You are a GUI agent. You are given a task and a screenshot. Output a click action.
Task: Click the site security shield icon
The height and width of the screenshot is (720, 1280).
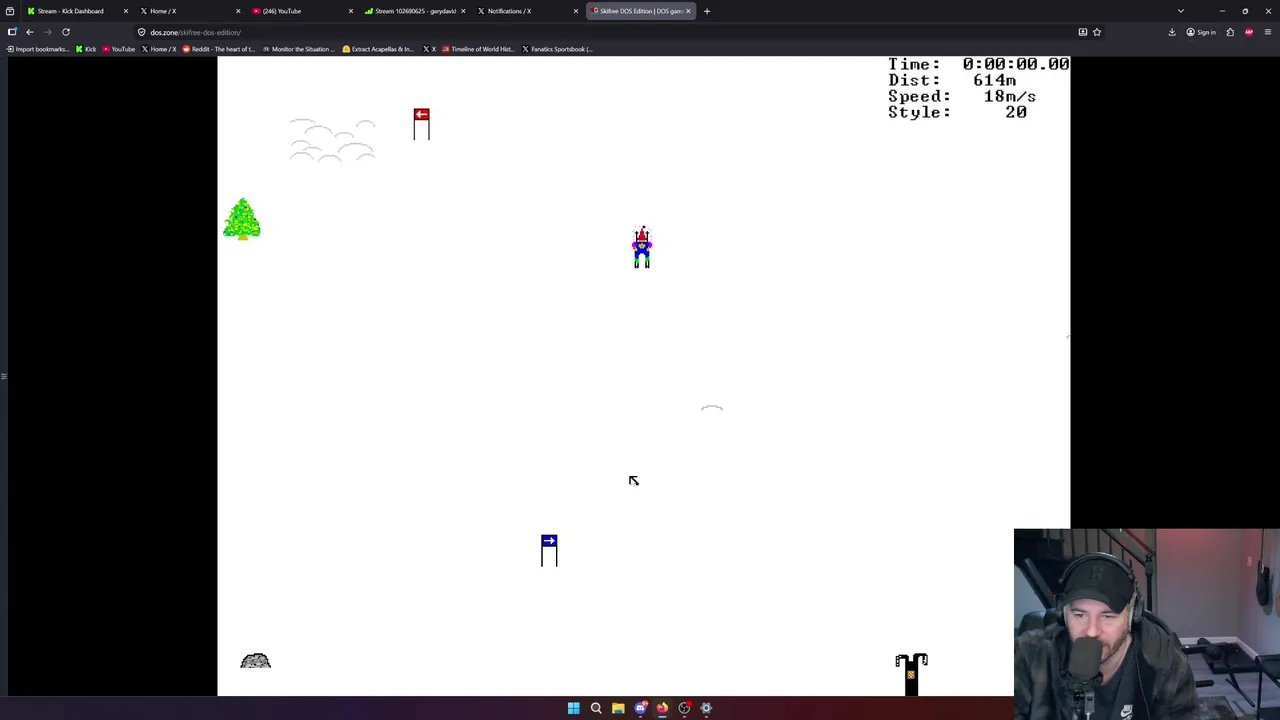click(x=141, y=32)
